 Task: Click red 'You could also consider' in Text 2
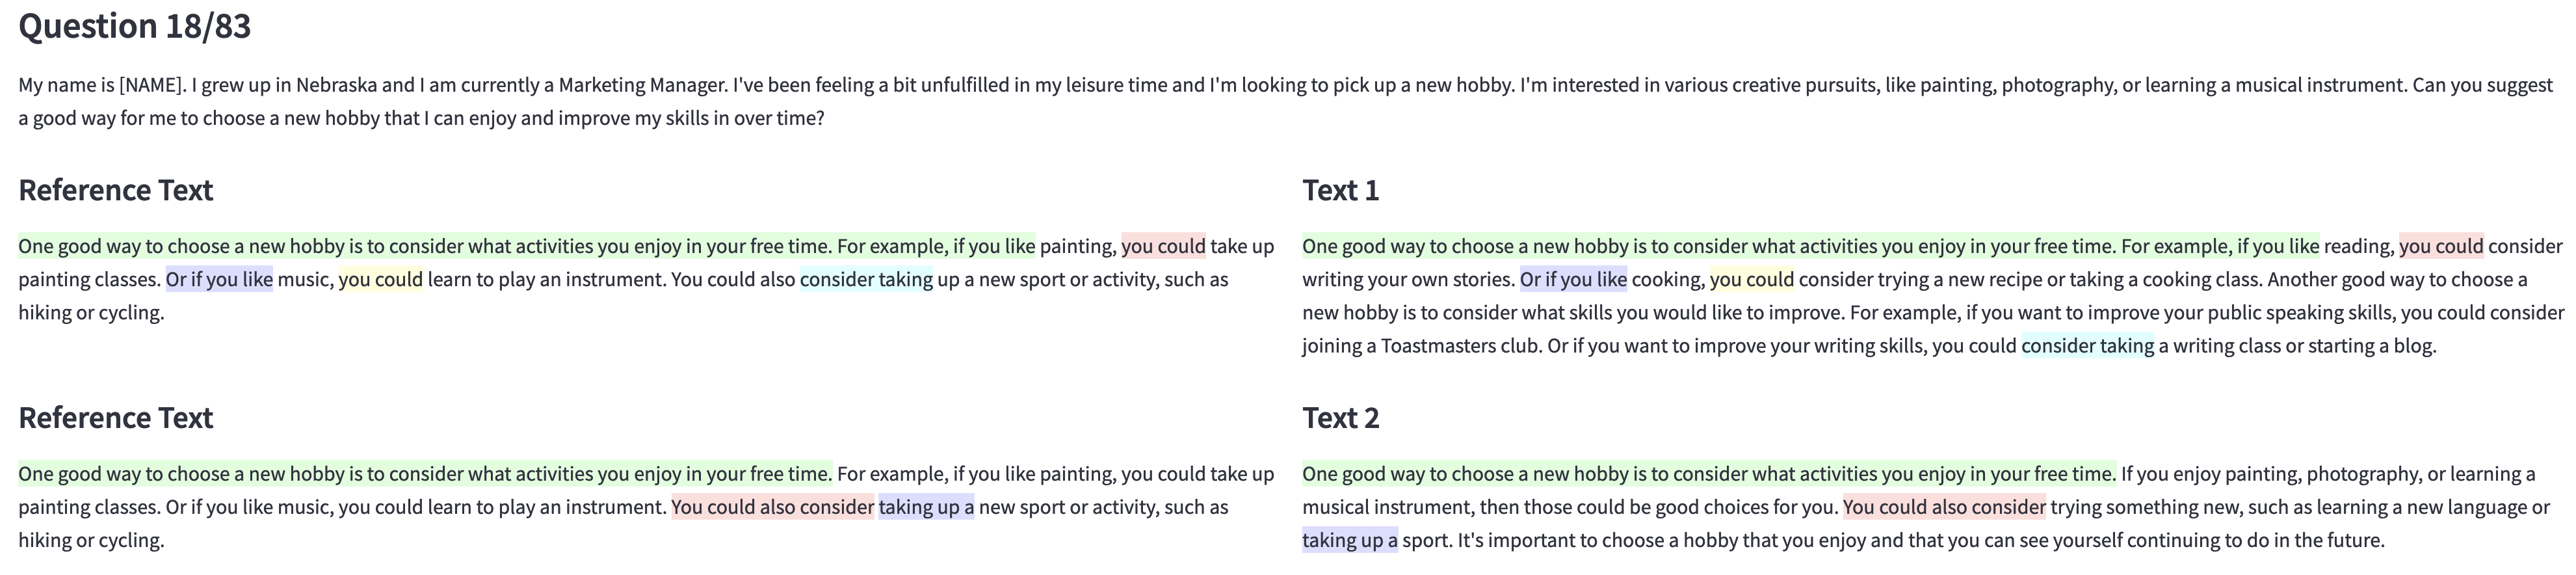[x=1943, y=507]
